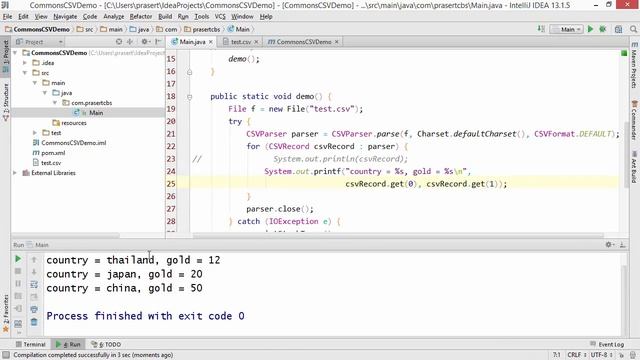The image size is (640, 360).
Task: Open the 6: TODO tool window
Action: pos(106,344)
